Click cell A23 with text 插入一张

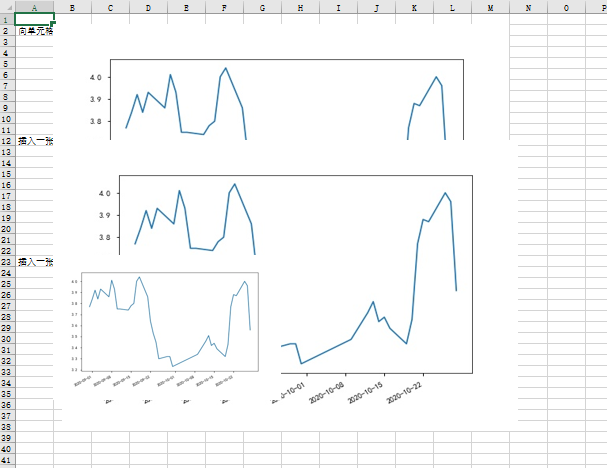click(x=34, y=262)
